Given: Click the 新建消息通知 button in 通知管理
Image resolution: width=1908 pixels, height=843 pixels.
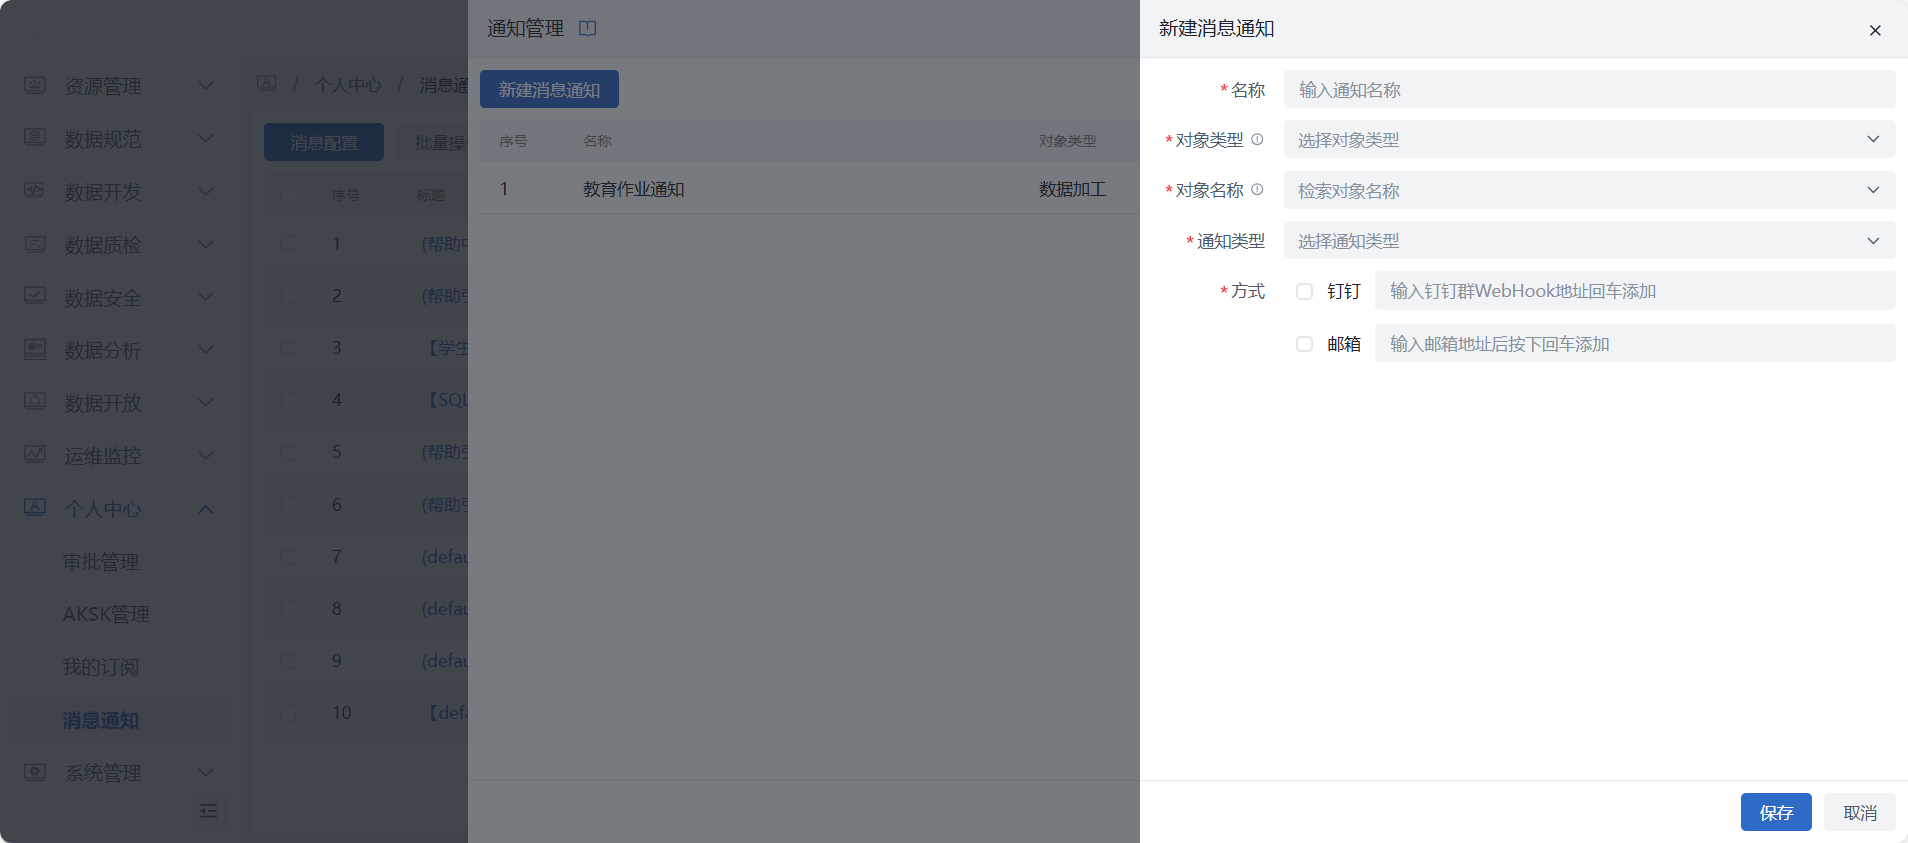Looking at the screenshot, I should (549, 89).
